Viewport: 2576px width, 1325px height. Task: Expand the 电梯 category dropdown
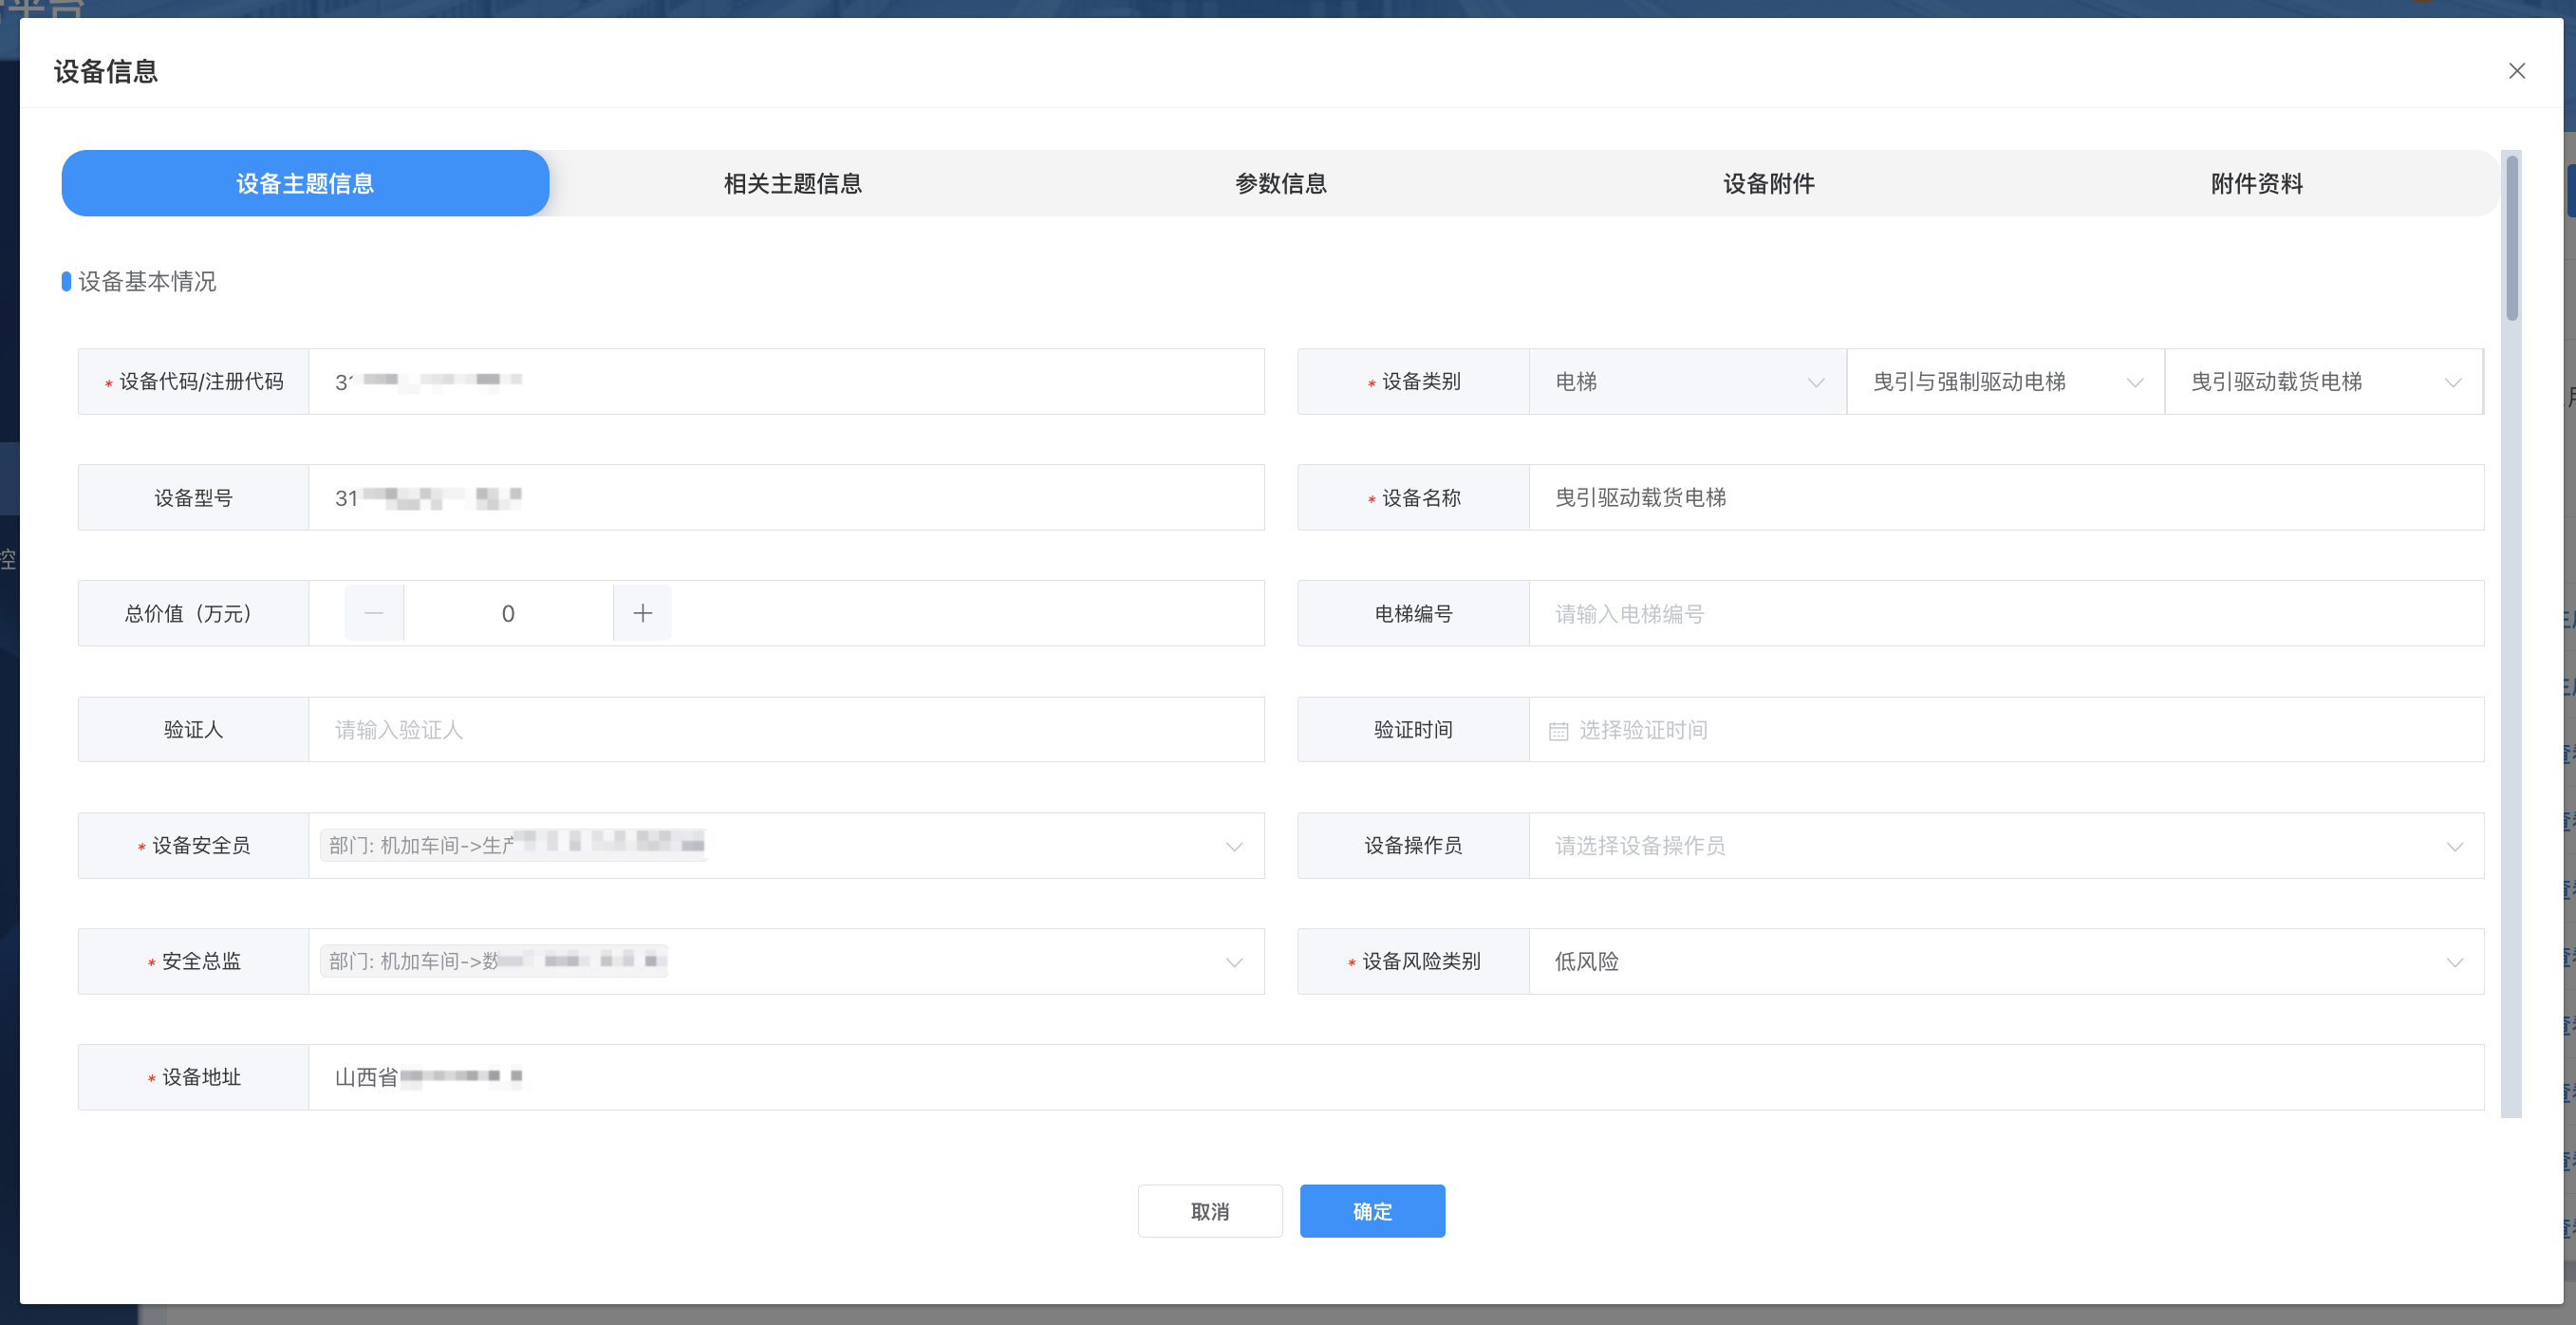1687,382
